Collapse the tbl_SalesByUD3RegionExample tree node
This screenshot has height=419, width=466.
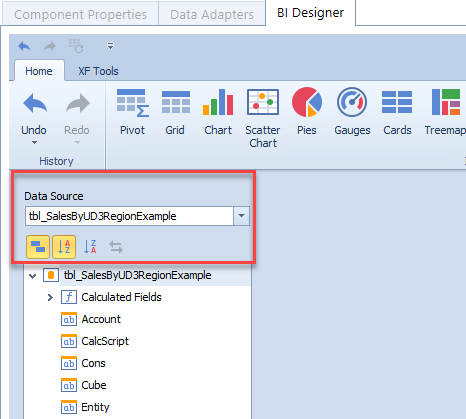(x=33, y=276)
